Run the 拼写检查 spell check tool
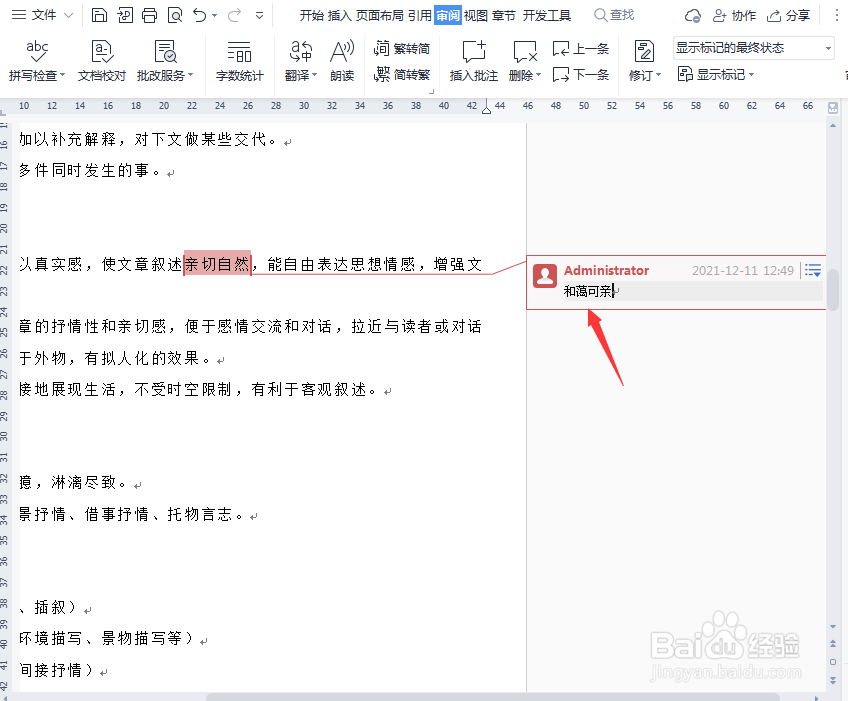 point(36,60)
